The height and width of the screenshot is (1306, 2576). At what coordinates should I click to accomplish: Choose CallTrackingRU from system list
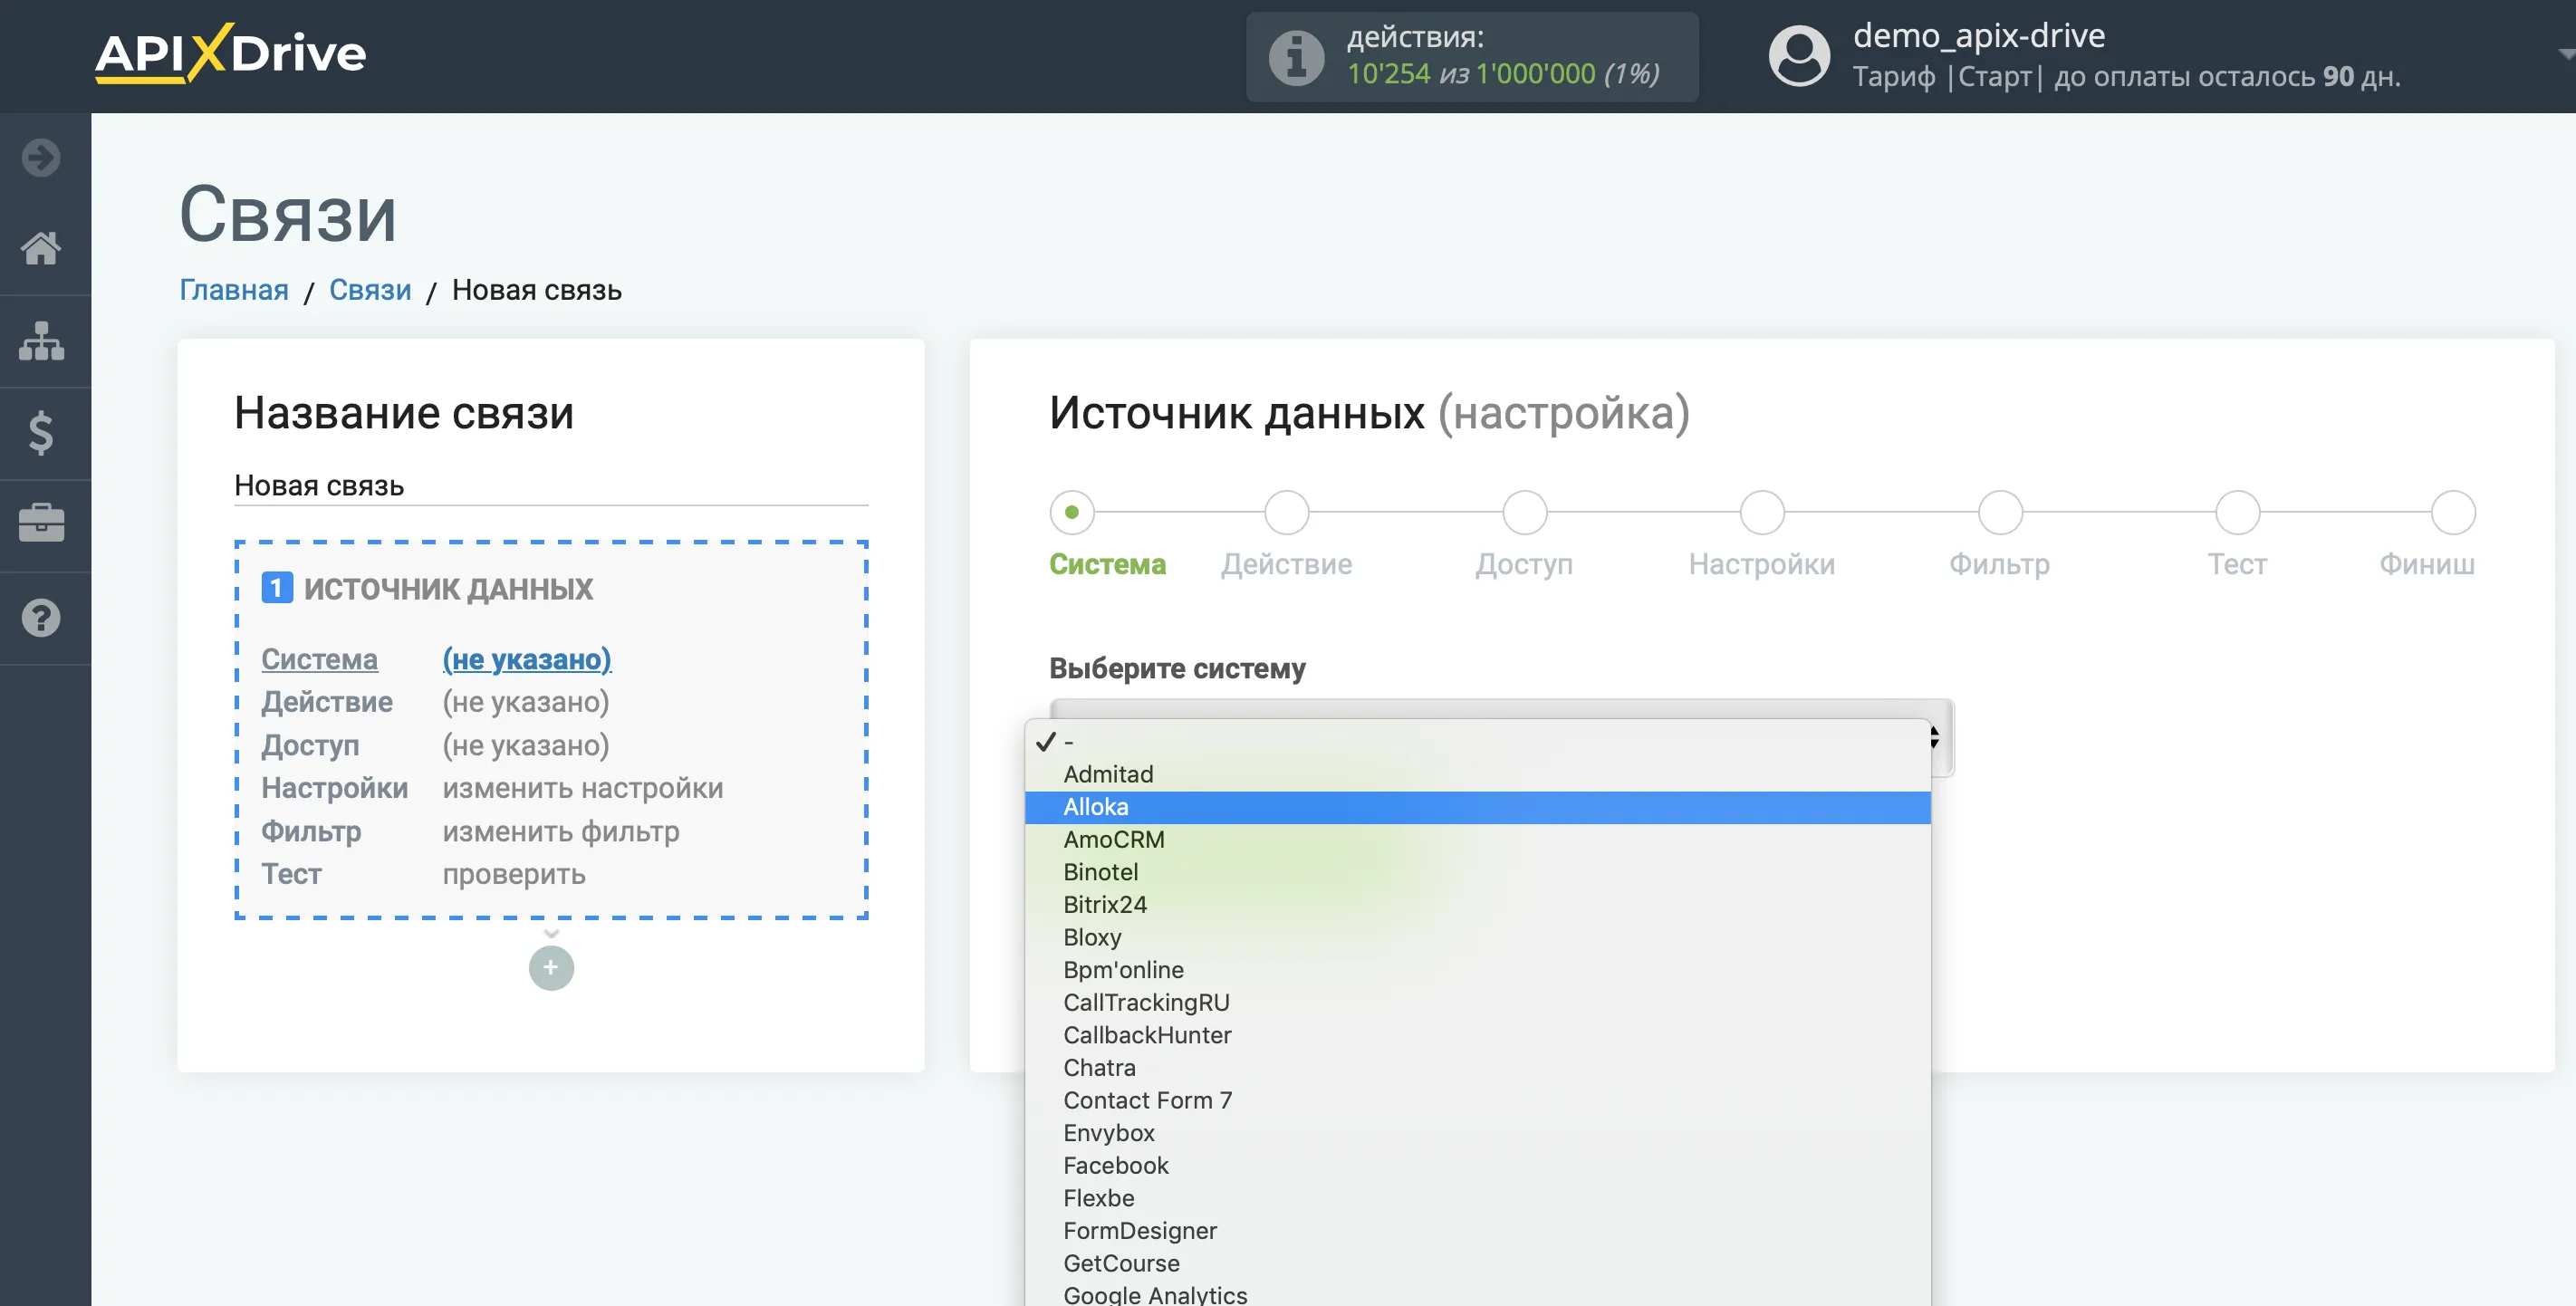pos(1477,1003)
